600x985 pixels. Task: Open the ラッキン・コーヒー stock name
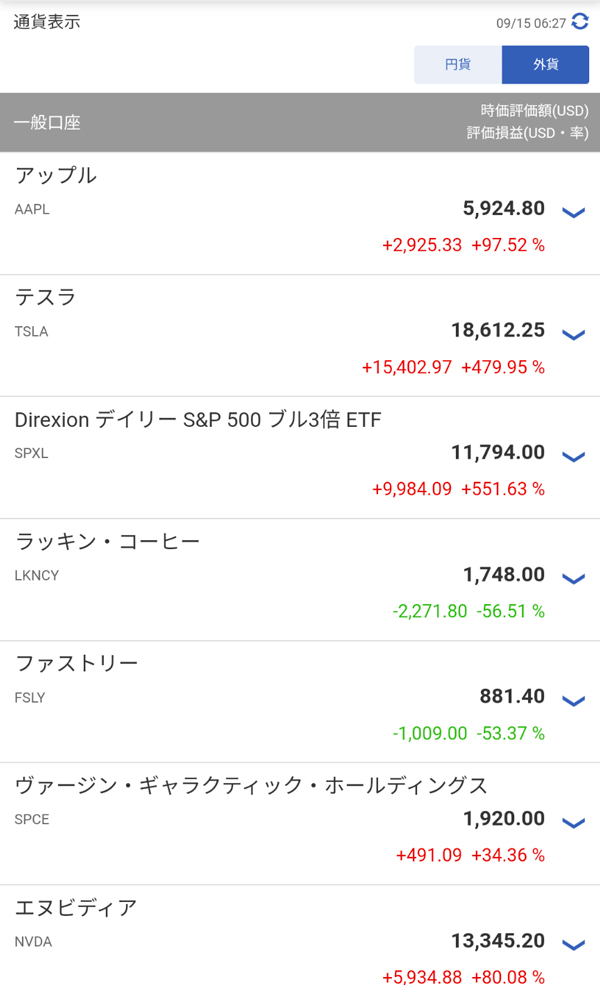[108, 542]
